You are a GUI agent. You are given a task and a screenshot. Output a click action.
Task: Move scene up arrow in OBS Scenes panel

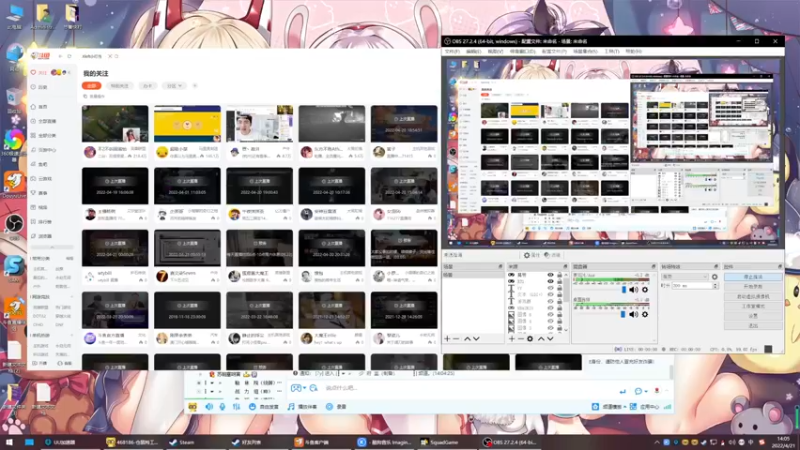467,339
